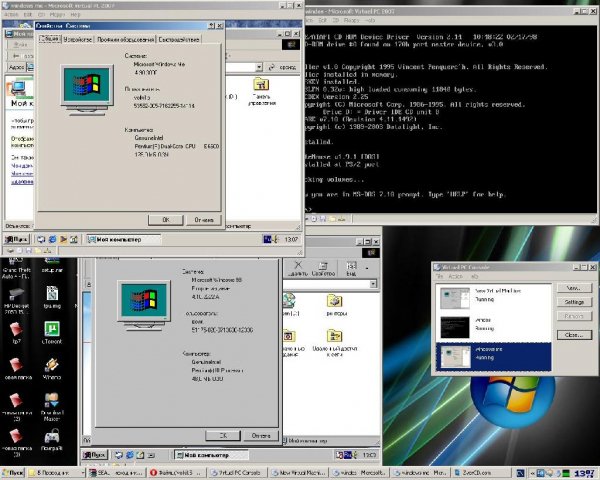
Task: Click OK in Windows 98 system properties
Action: [223, 436]
